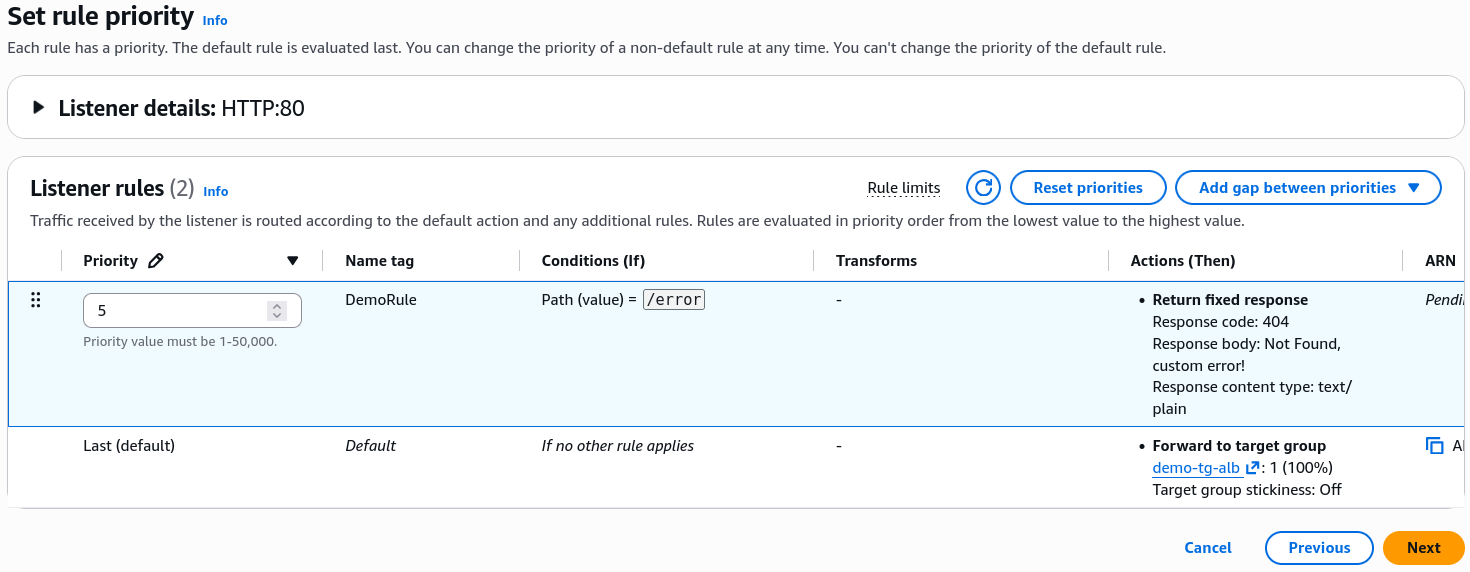Cancel the rule priority wizard
Image resolution: width=1470 pixels, height=572 pixels.
click(x=1208, y=548)
